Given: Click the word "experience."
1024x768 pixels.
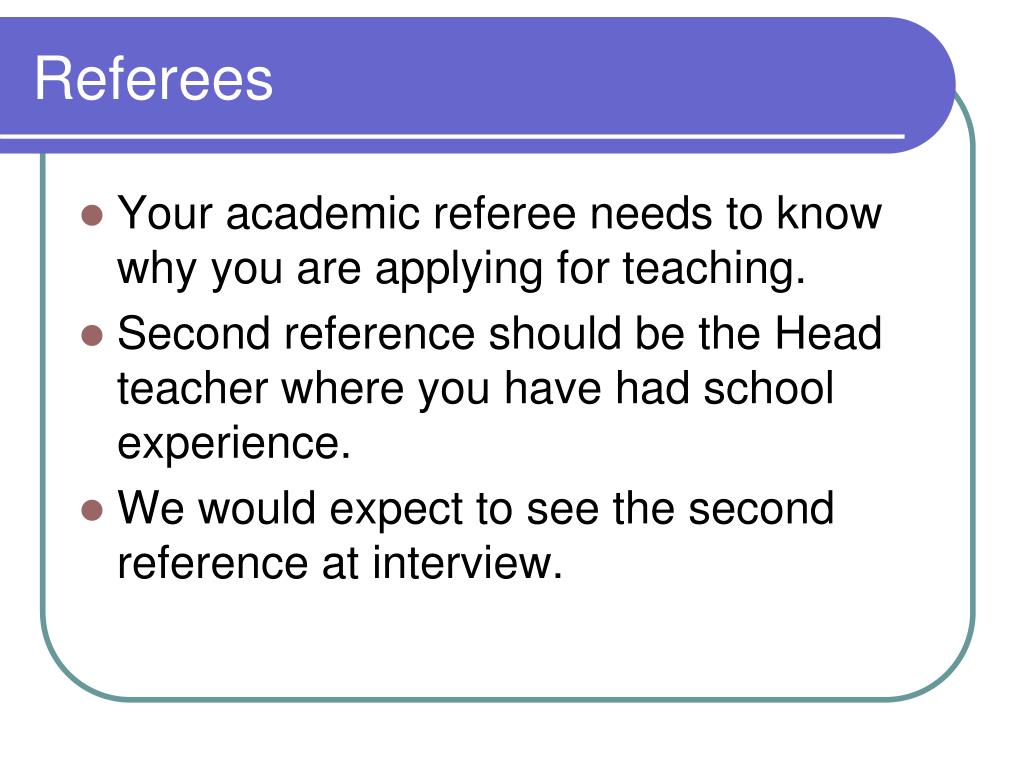Looking at the screenshot, I should click(234, 445).
